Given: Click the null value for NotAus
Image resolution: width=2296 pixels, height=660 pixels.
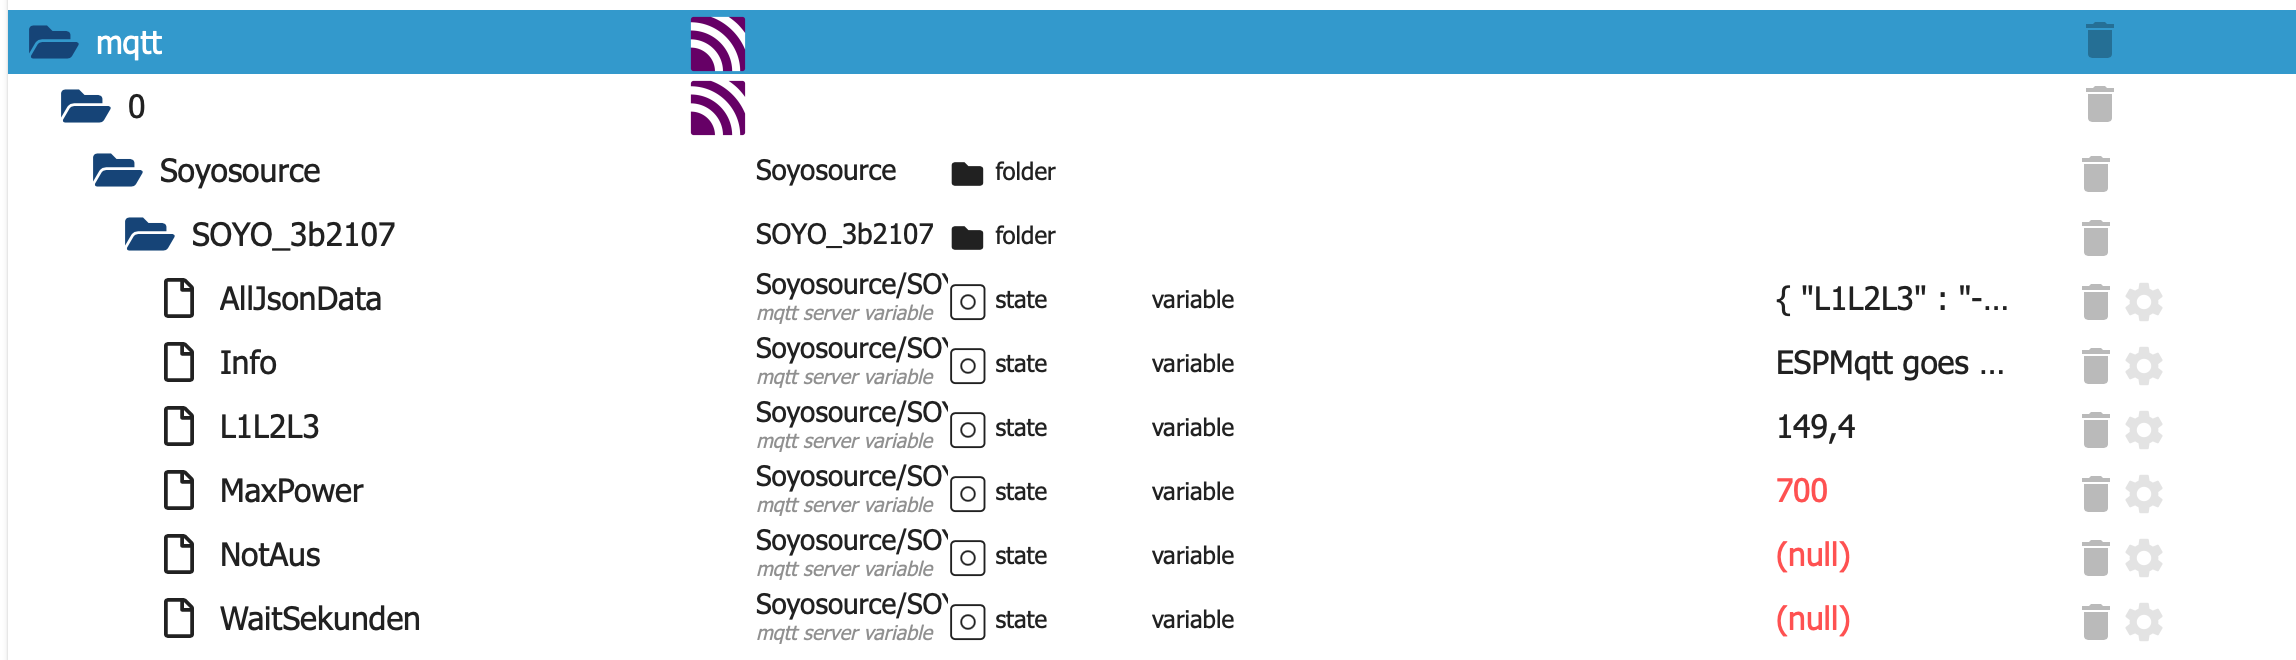Looking at the screenshot, I should tap(1812, 555).
